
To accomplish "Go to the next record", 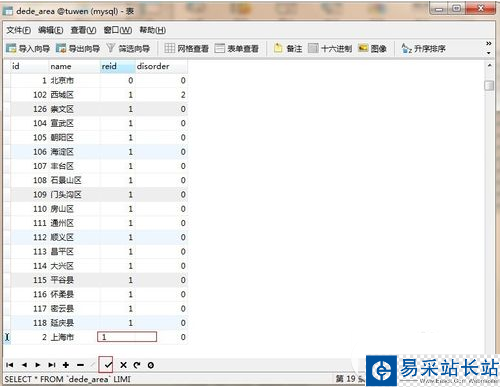I will (x=38, y=365).
